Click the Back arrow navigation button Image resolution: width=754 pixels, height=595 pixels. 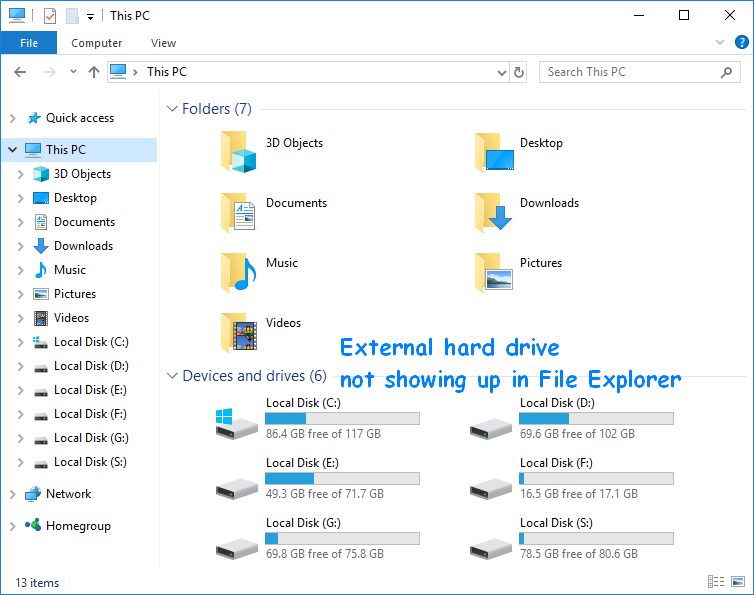click(20, 72)
